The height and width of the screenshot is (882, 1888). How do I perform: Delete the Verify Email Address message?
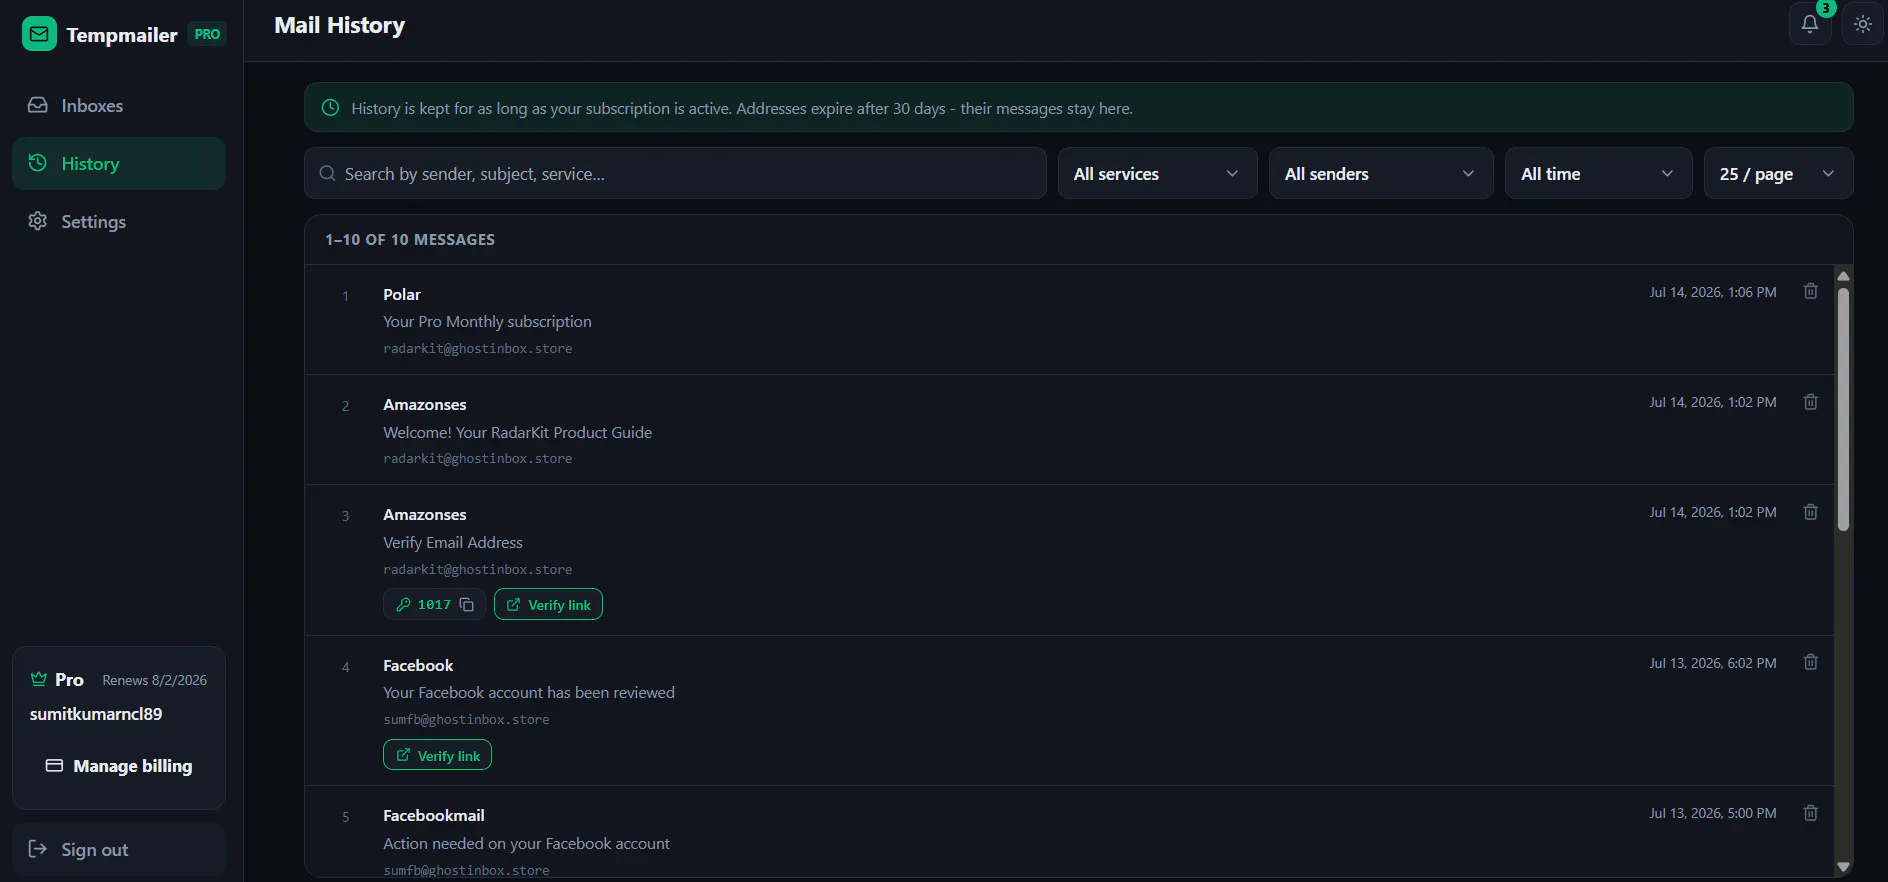(1810, 512)
